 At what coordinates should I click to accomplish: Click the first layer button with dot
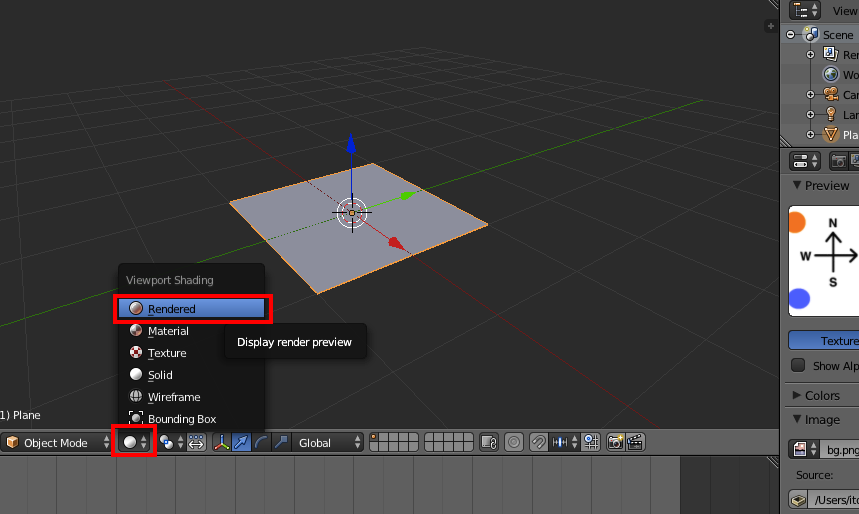(x=374, y=438)
